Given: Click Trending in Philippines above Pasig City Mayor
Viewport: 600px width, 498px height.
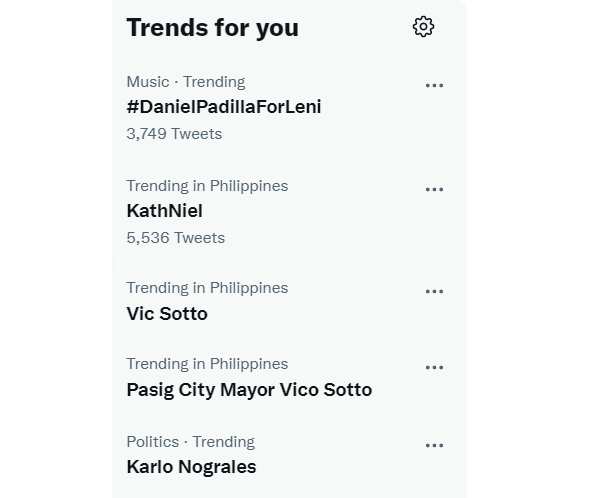Looking at the screenshot, I should tap(207, 364).
